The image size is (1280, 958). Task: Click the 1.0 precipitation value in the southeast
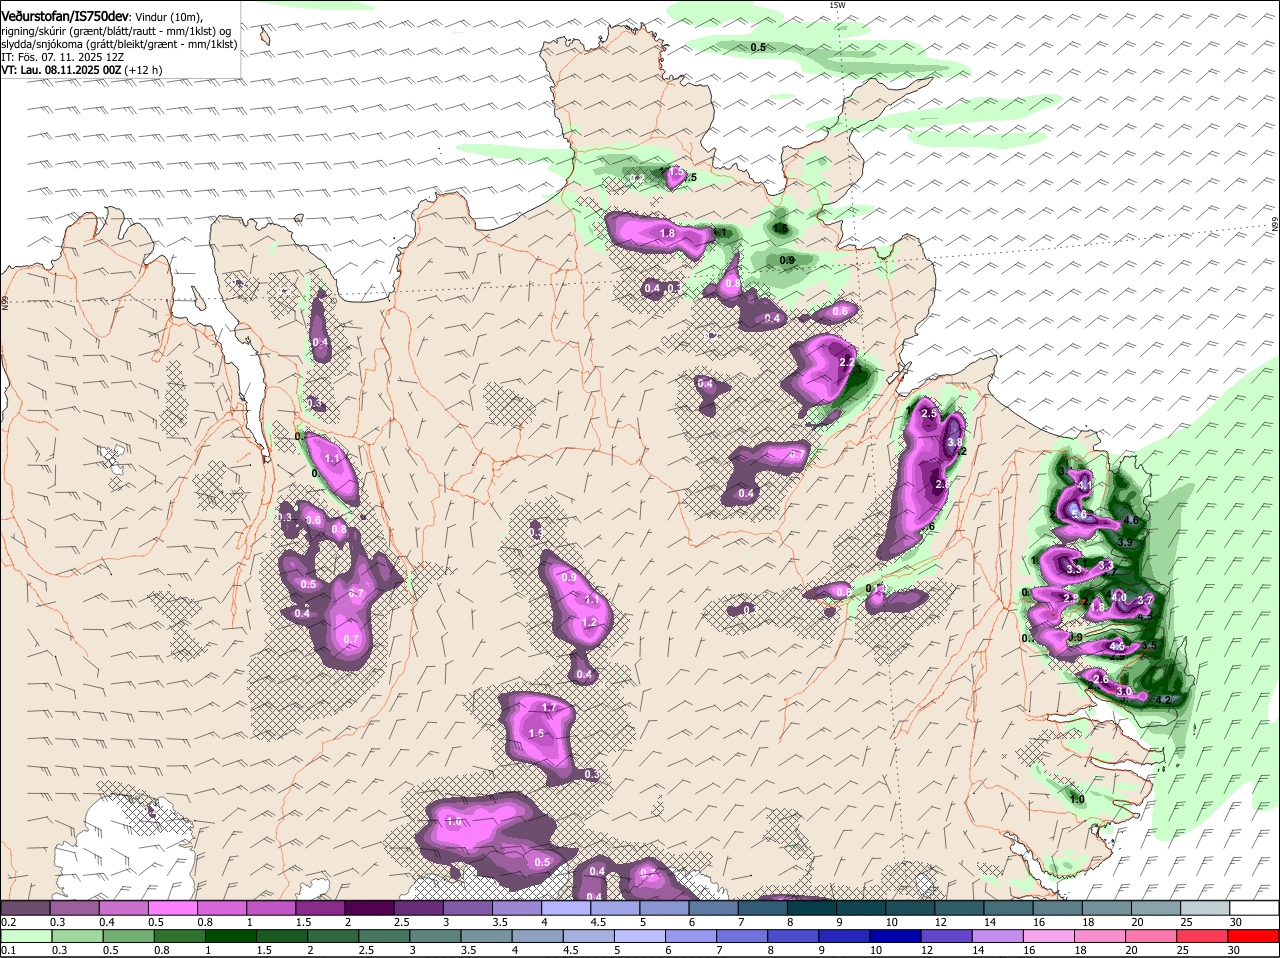1077,799
